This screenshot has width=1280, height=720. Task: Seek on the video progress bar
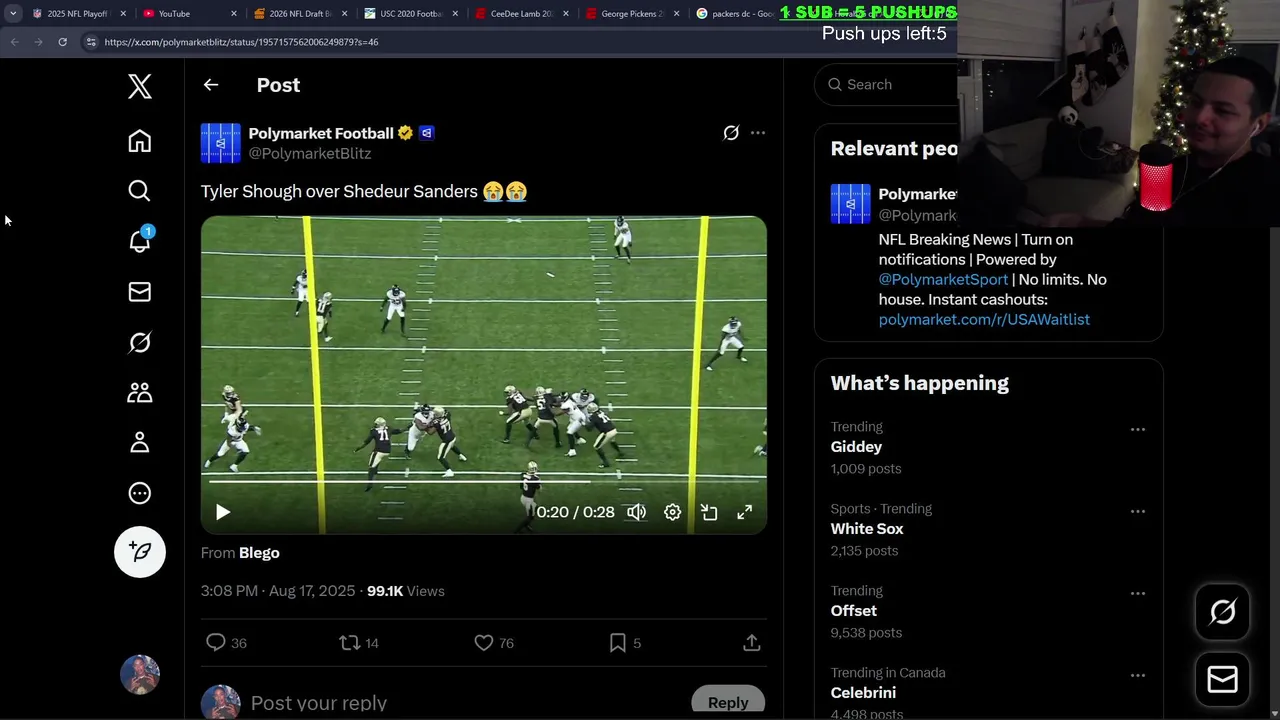pos(484,482)
